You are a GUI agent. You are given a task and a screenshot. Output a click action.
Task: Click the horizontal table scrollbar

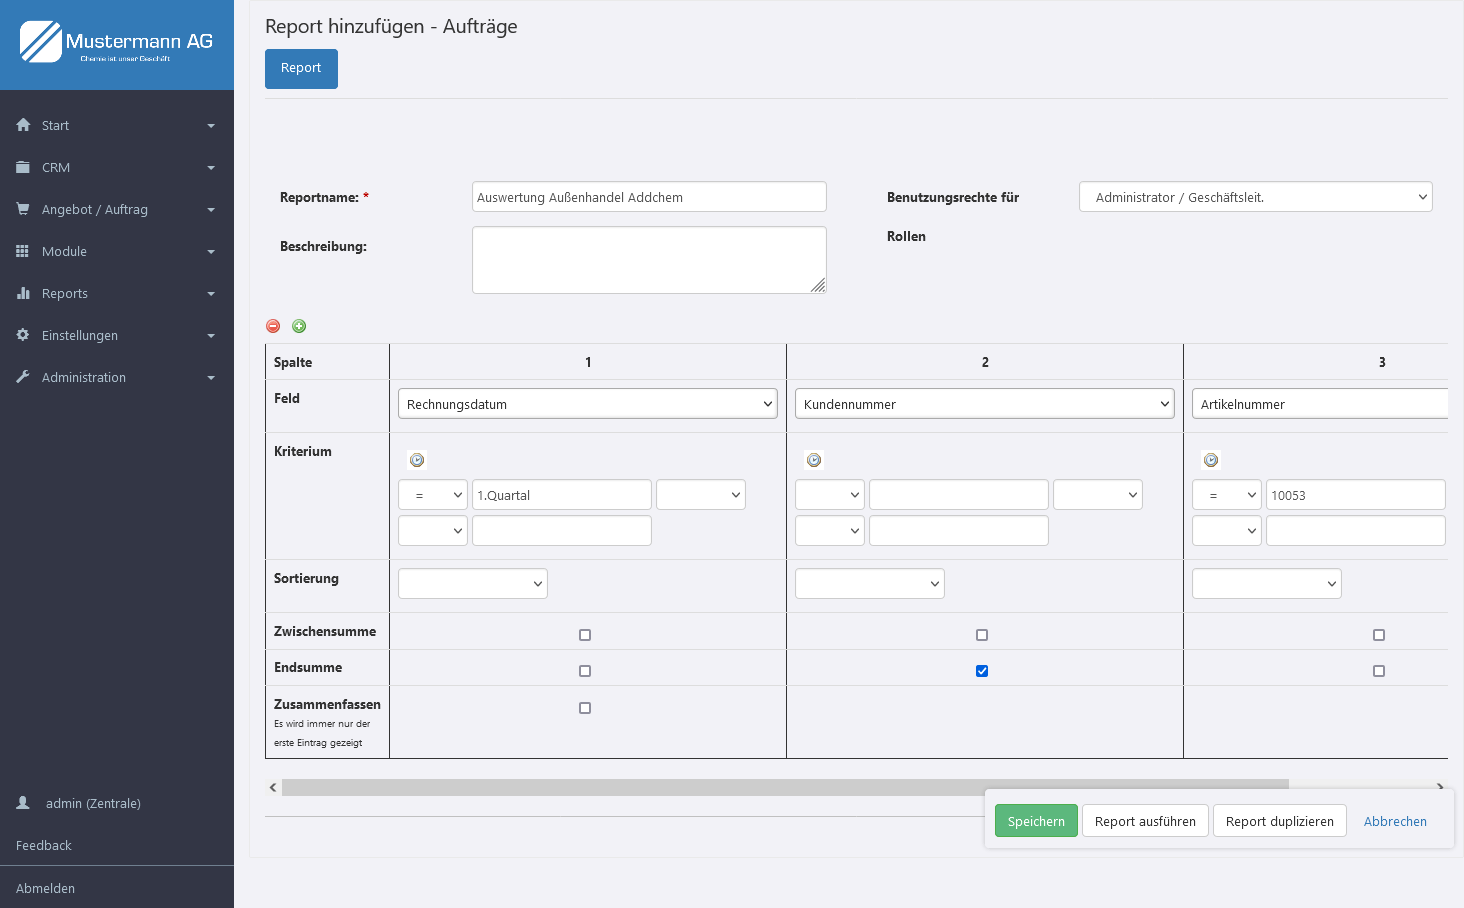point(785,788)
